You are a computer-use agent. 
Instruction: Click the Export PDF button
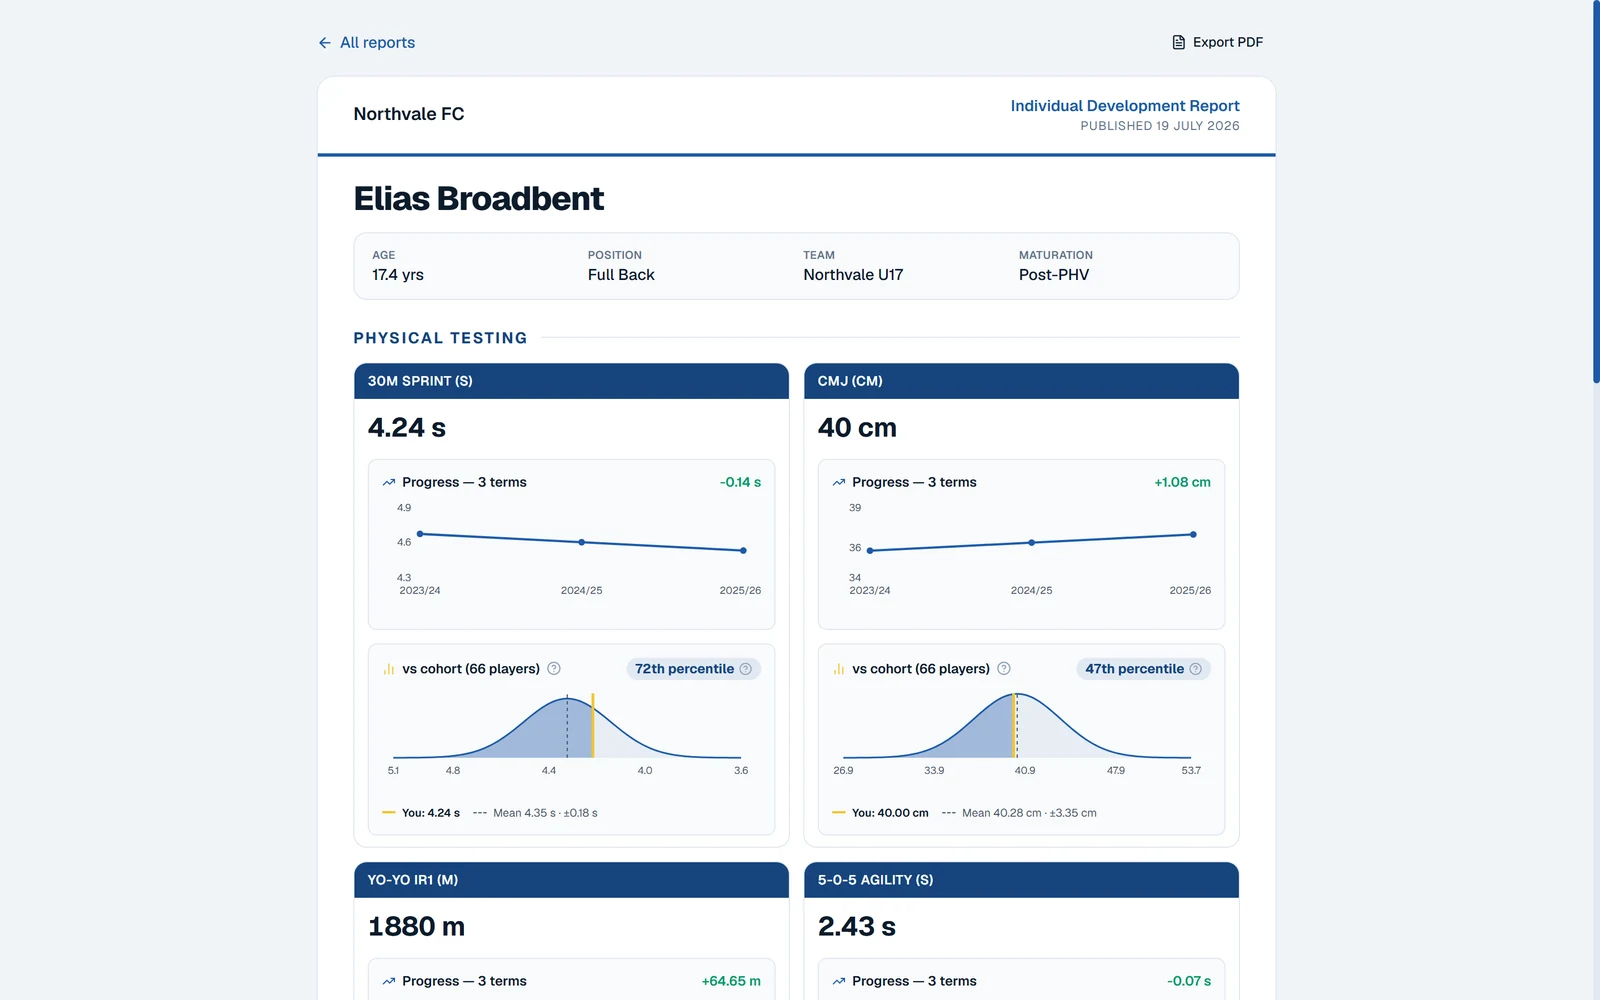pyautogui.click(x=1217, y=42)
